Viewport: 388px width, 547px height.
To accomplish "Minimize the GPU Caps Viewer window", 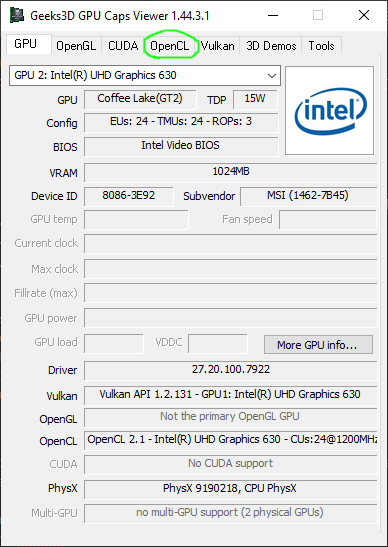I will coord(272,15).
